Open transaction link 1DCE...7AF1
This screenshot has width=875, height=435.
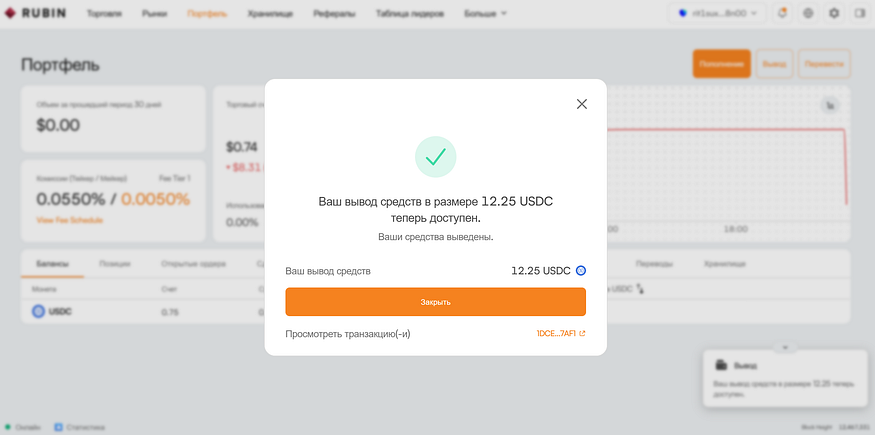pos(560,334)
